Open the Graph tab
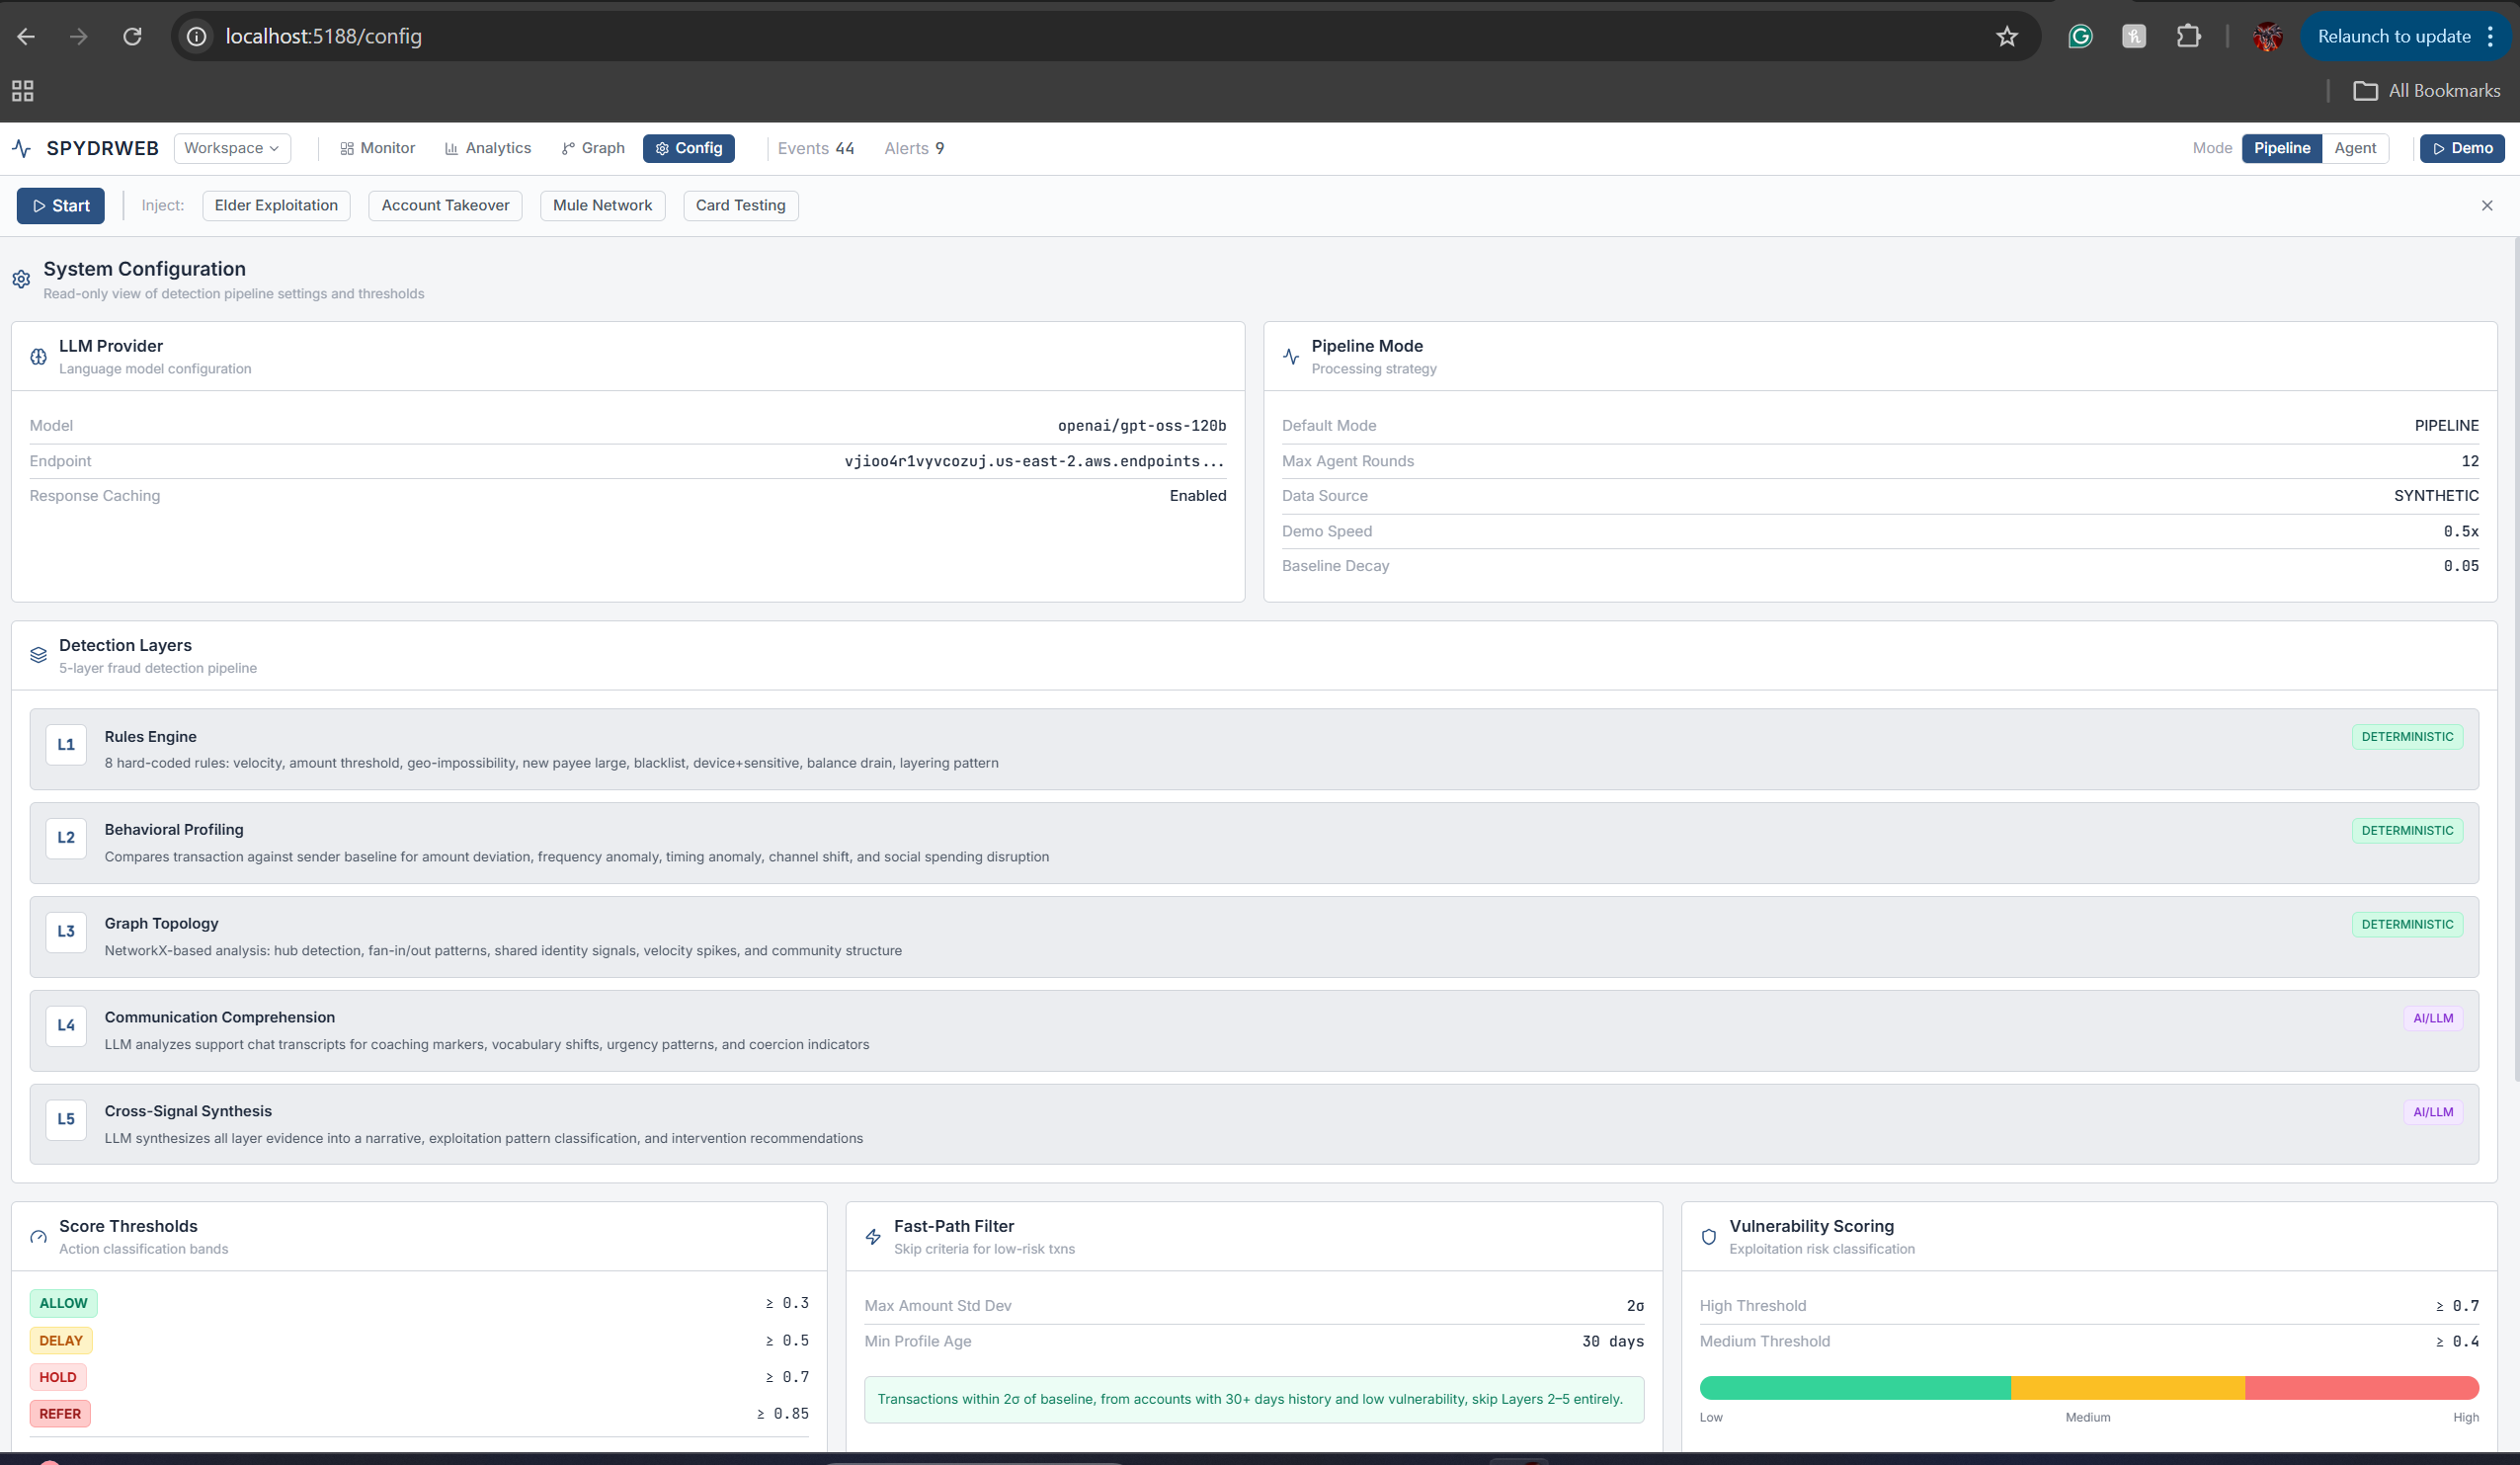 pyautogui.click(x=593, y=148)
